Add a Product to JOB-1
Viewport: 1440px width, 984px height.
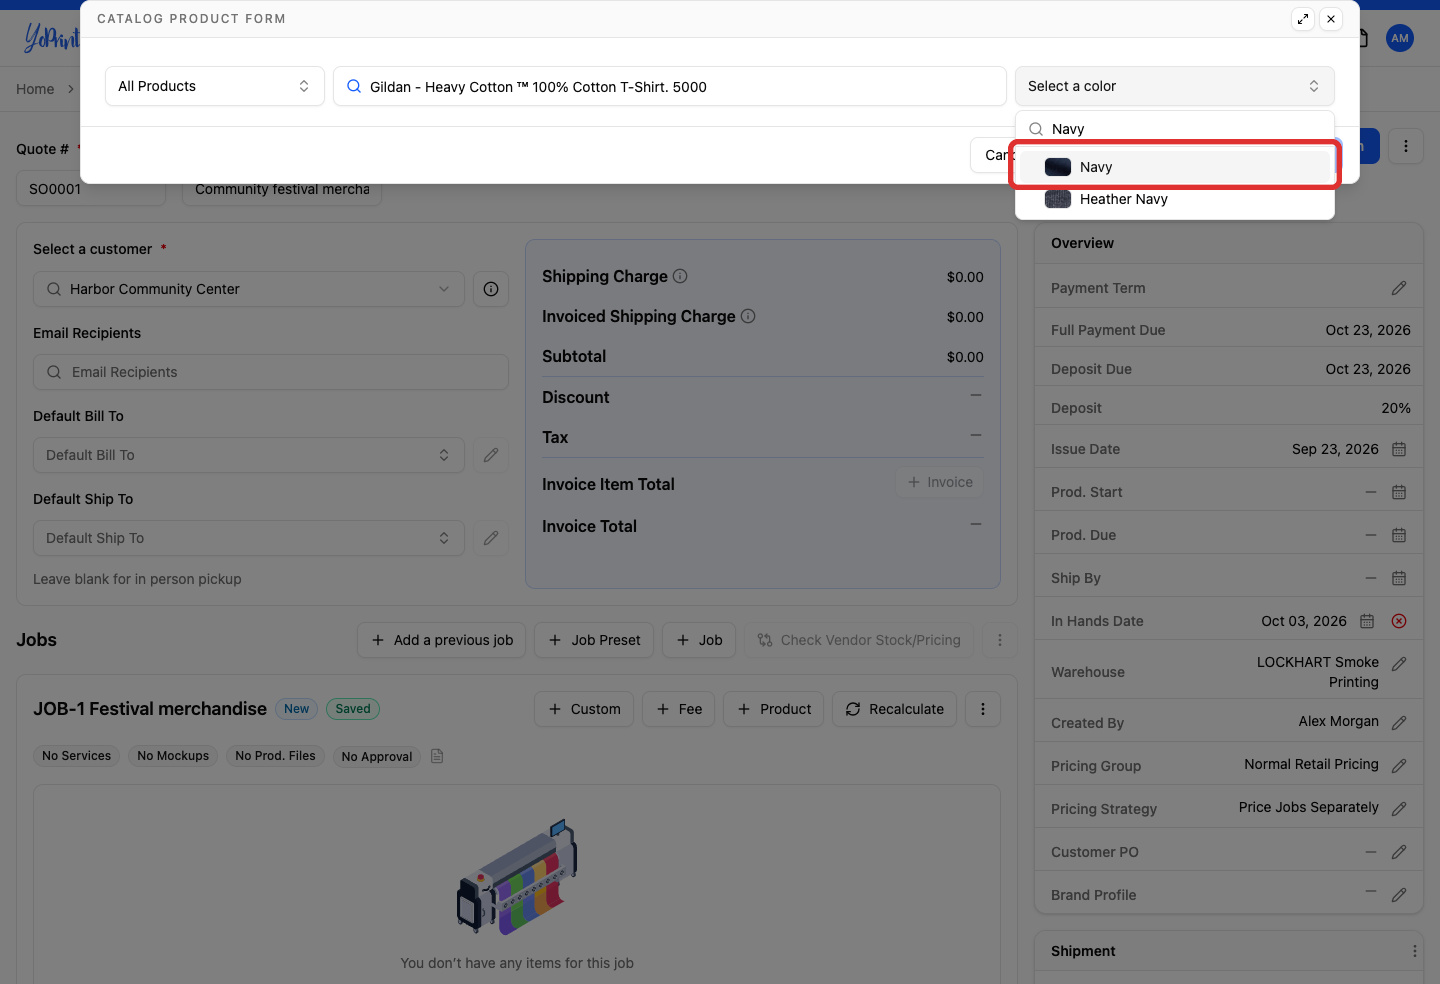point(774,709)
